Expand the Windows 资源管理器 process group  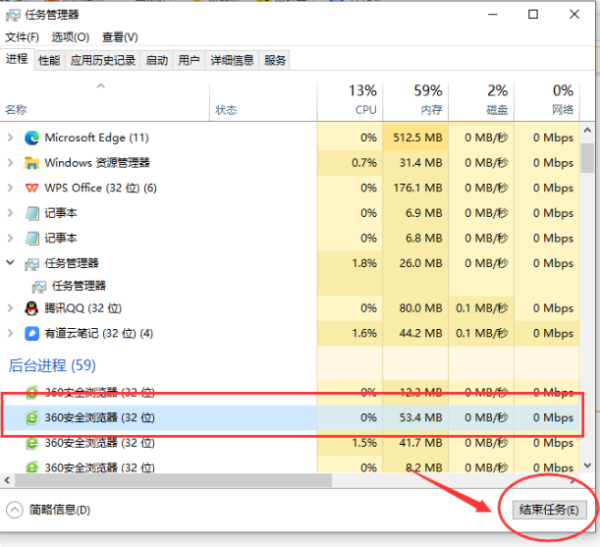(10, 163)
